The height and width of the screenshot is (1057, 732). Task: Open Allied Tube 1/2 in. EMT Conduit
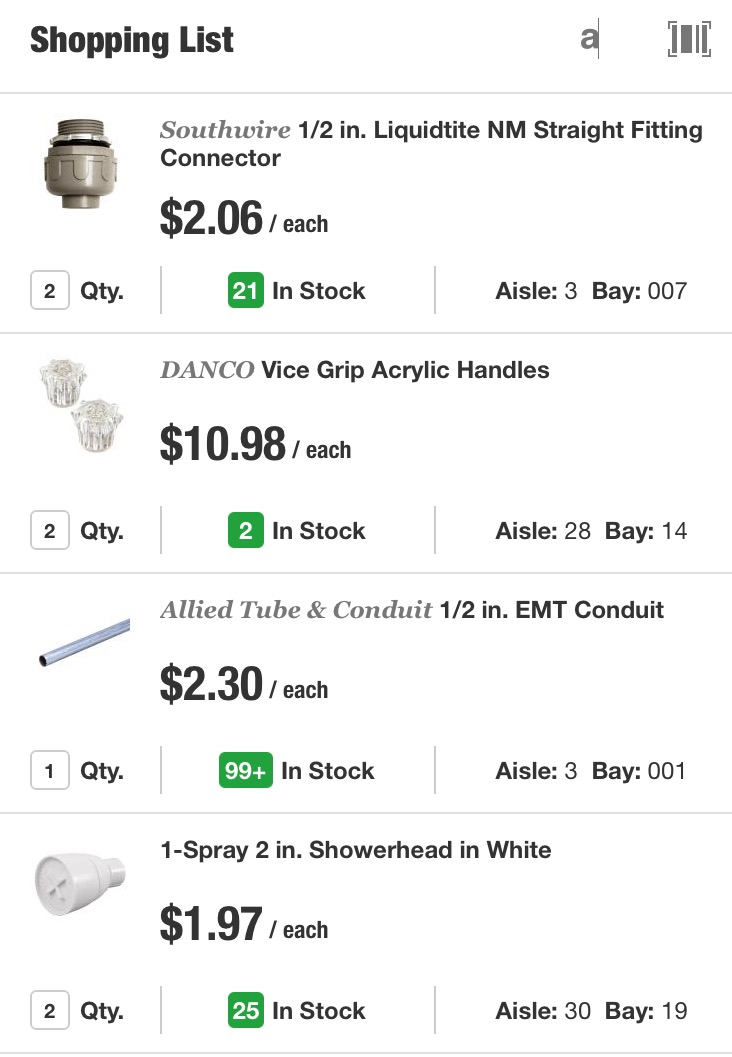(x=412, y=610)
